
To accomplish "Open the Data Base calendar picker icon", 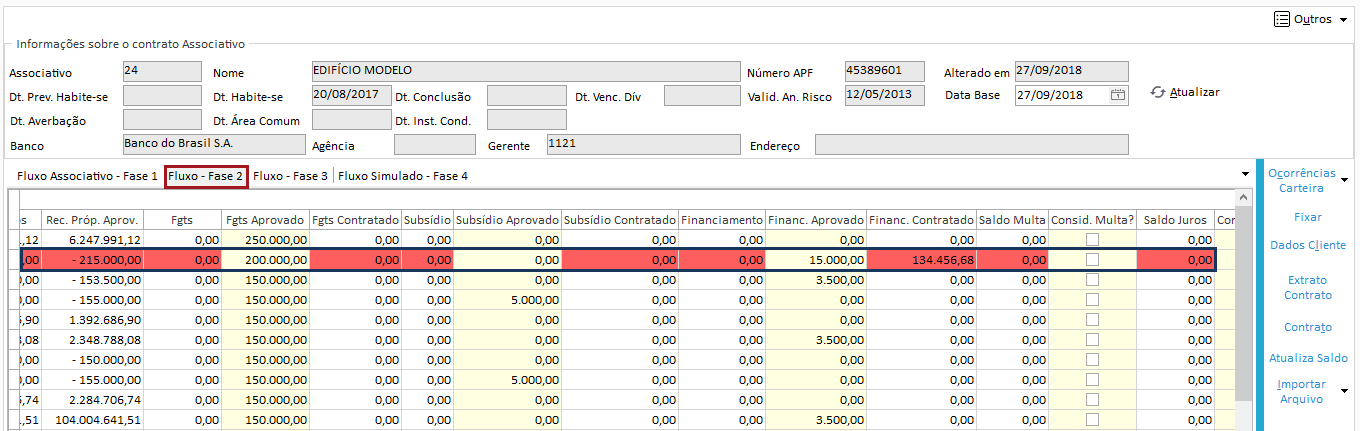I will pyautogui.click(x=1118, y=96).
